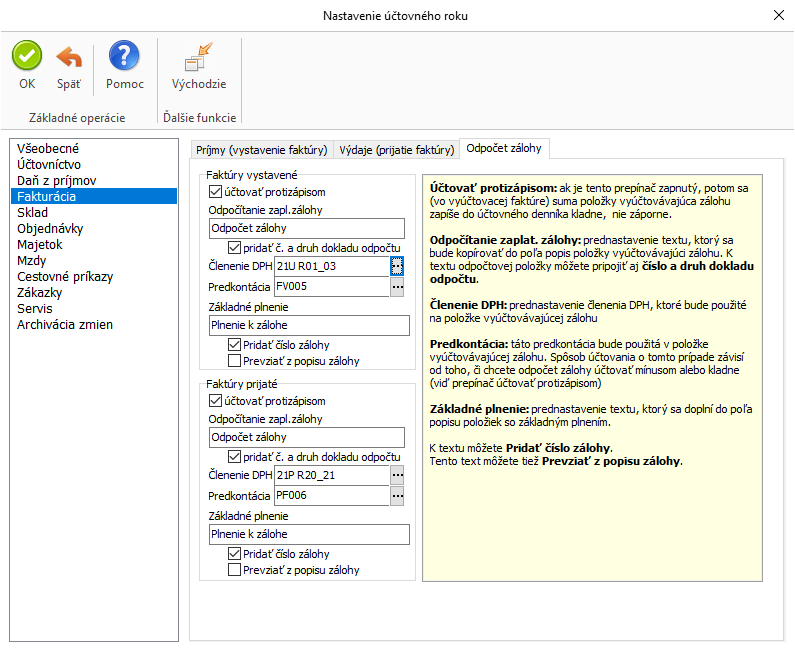This screenshot has height=651, width=795.
Task: Open browse button for Predkontácia FV005
Action: point(397,286)
